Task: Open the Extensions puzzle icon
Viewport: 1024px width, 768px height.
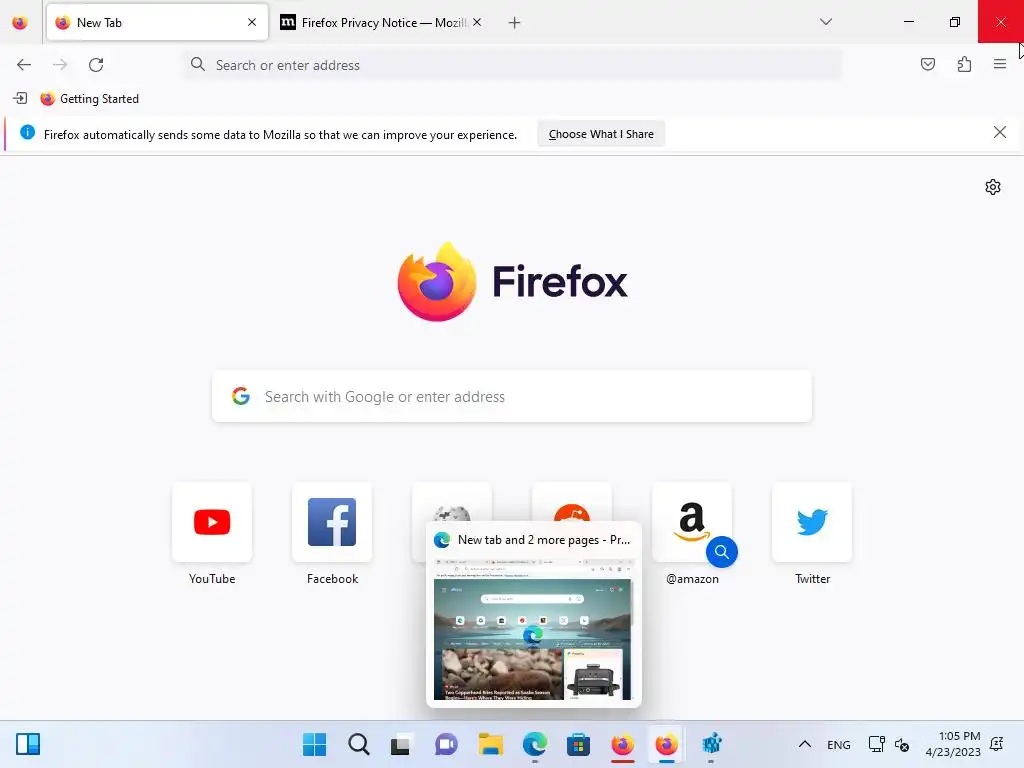Action: (964, 64)
